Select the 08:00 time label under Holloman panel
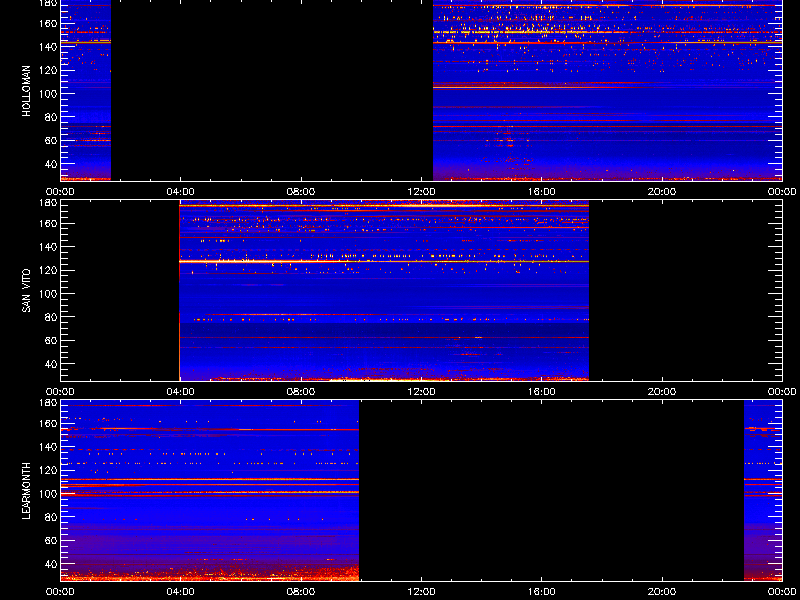This screenshot has height=600, width=800. tap(301, 192)
